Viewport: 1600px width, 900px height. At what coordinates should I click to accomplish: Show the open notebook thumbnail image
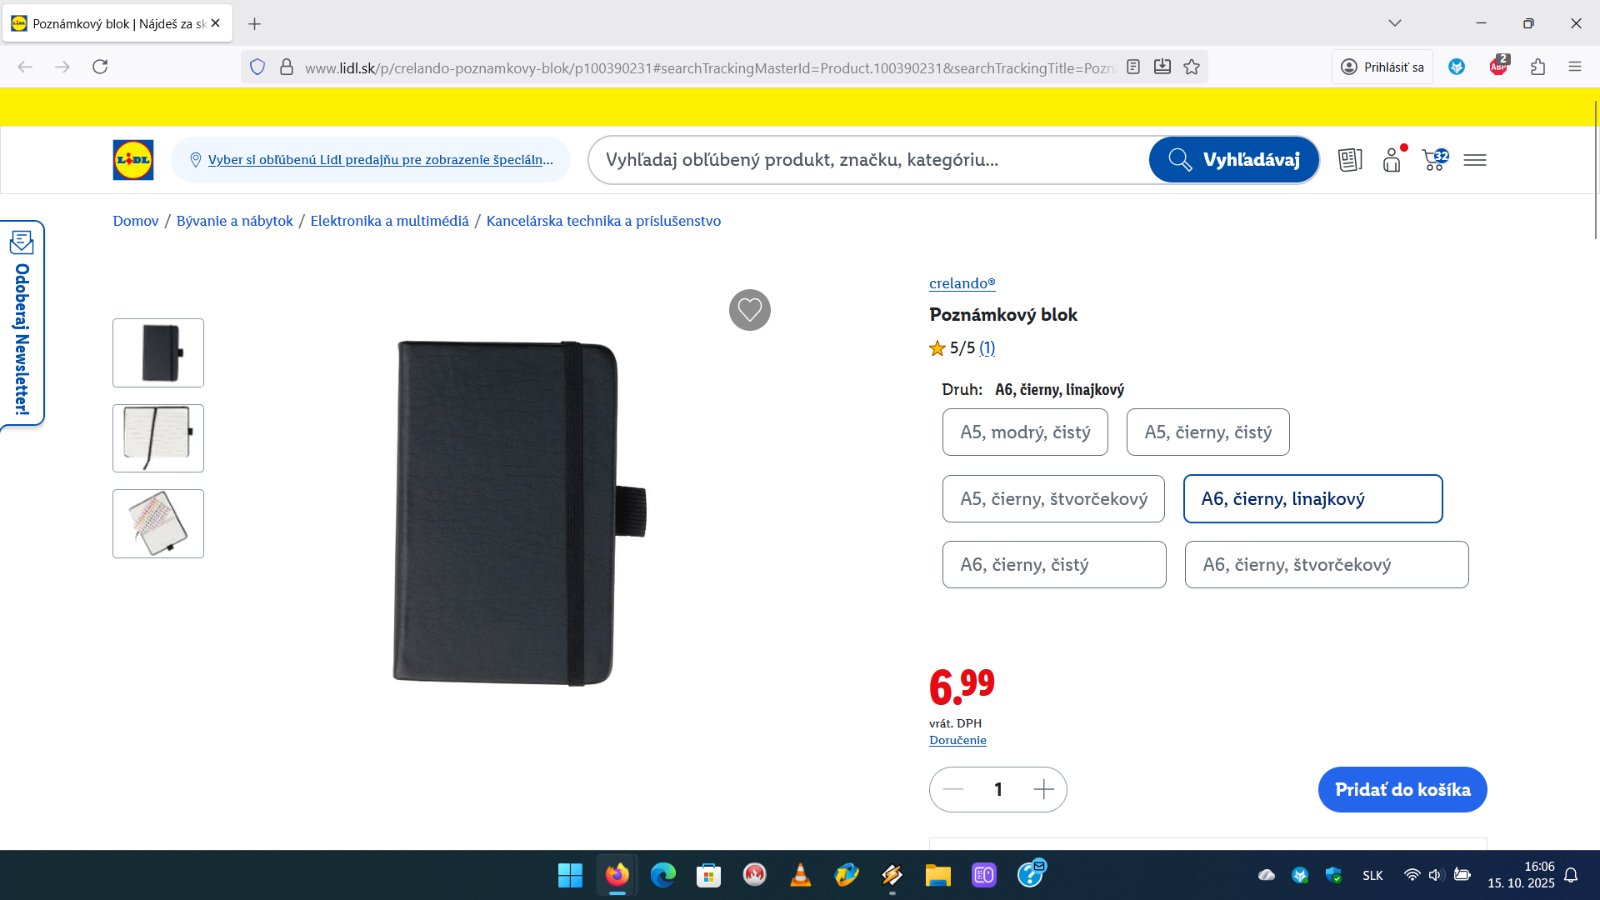coord(158,438)
